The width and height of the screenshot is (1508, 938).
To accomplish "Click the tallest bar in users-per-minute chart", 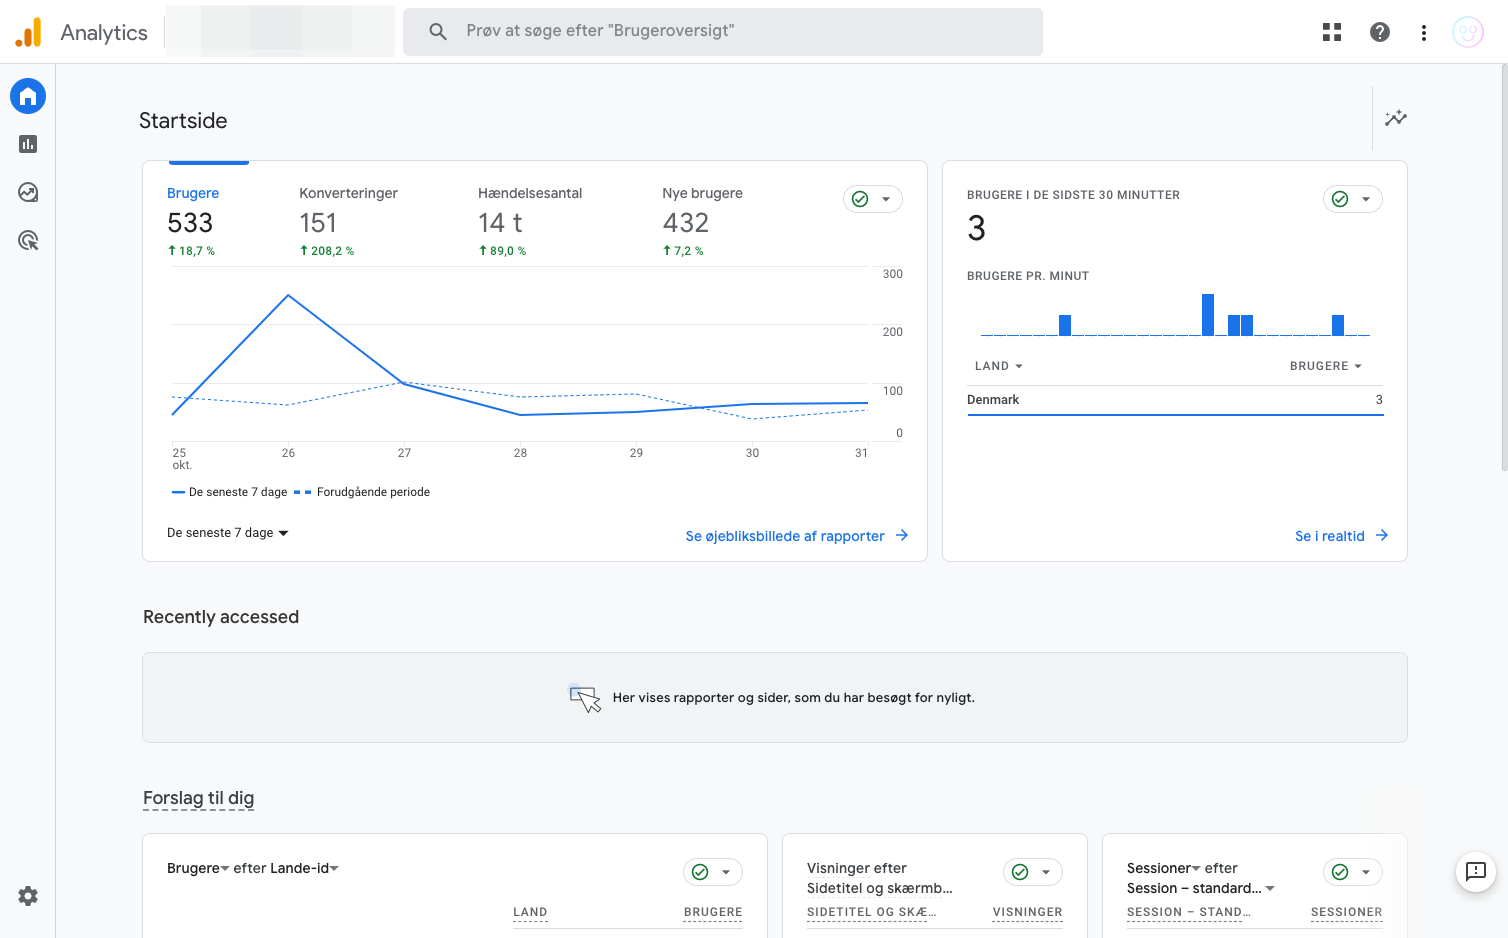I will pos(1208,315).
